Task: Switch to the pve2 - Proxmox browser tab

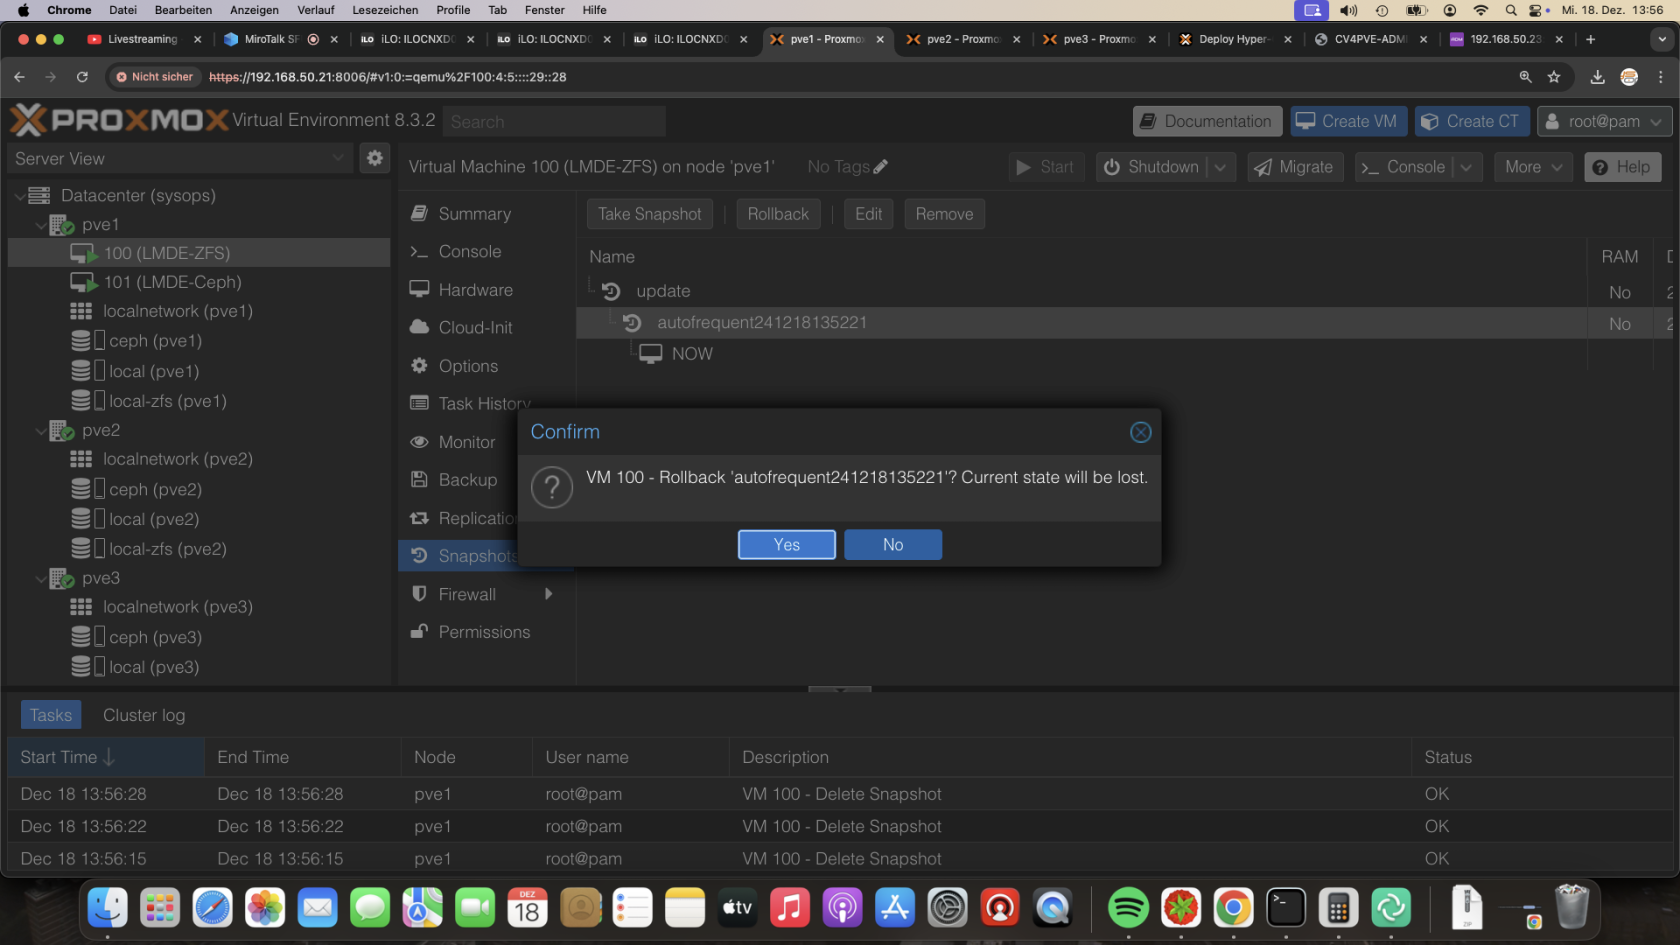Action: pyautogui.click(x=962, y=39)
